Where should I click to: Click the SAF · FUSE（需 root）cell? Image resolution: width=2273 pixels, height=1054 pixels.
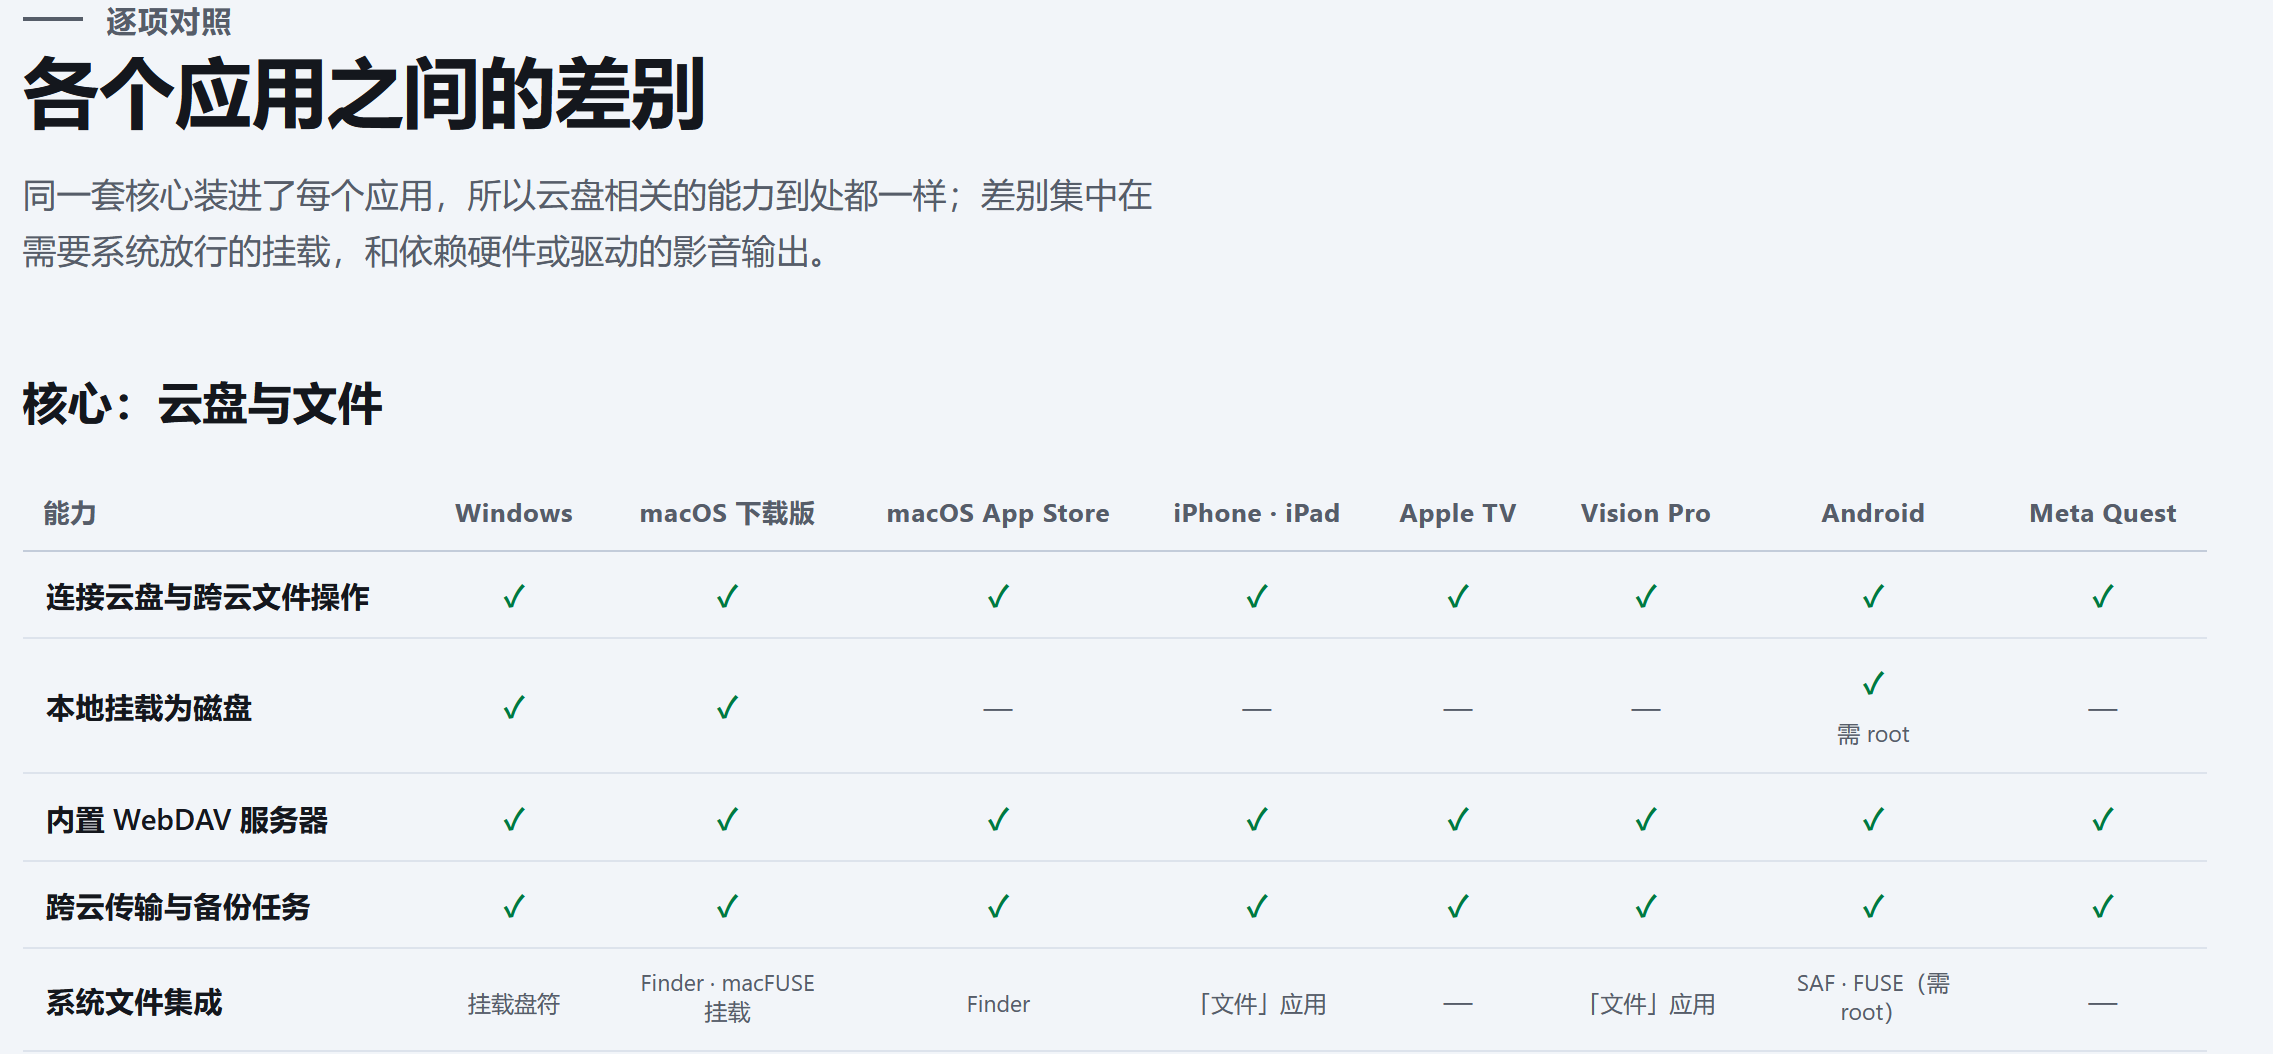[x=1873, y=998]
